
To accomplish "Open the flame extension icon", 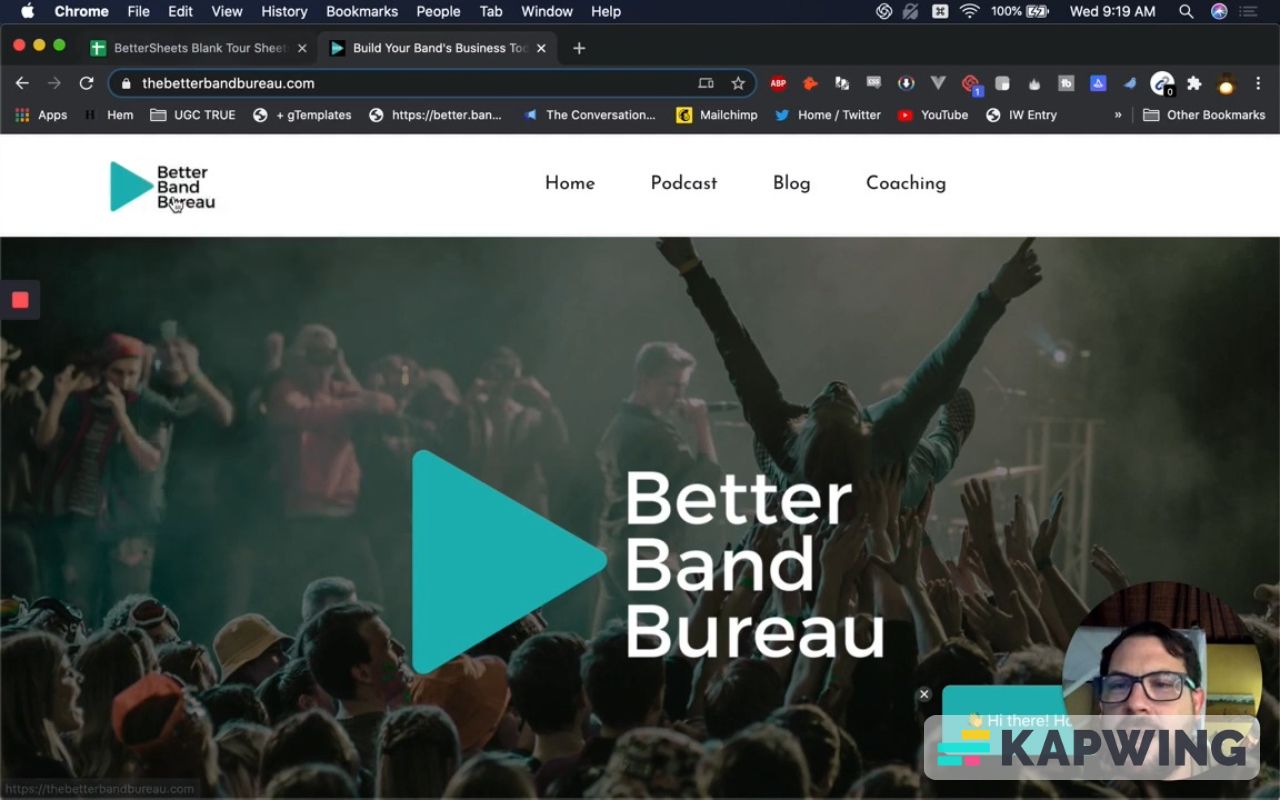I will point(1034,84).
